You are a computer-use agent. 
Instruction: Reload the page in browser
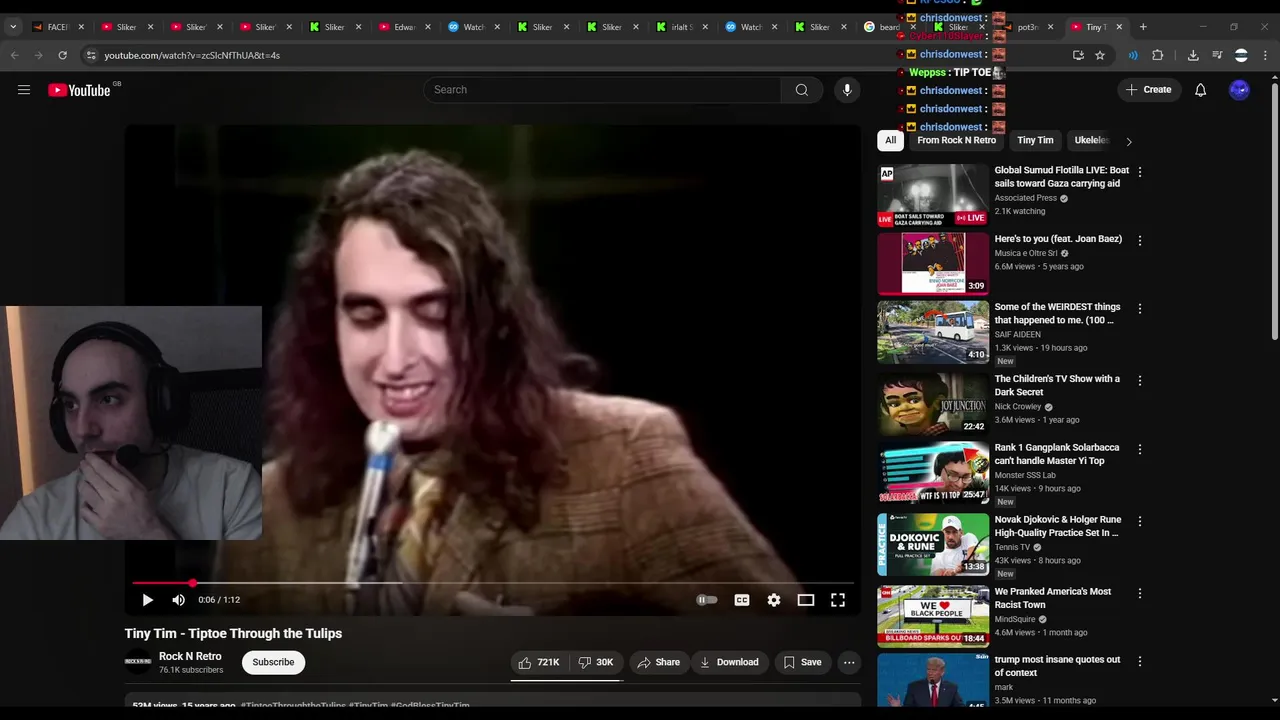point(62,56)
